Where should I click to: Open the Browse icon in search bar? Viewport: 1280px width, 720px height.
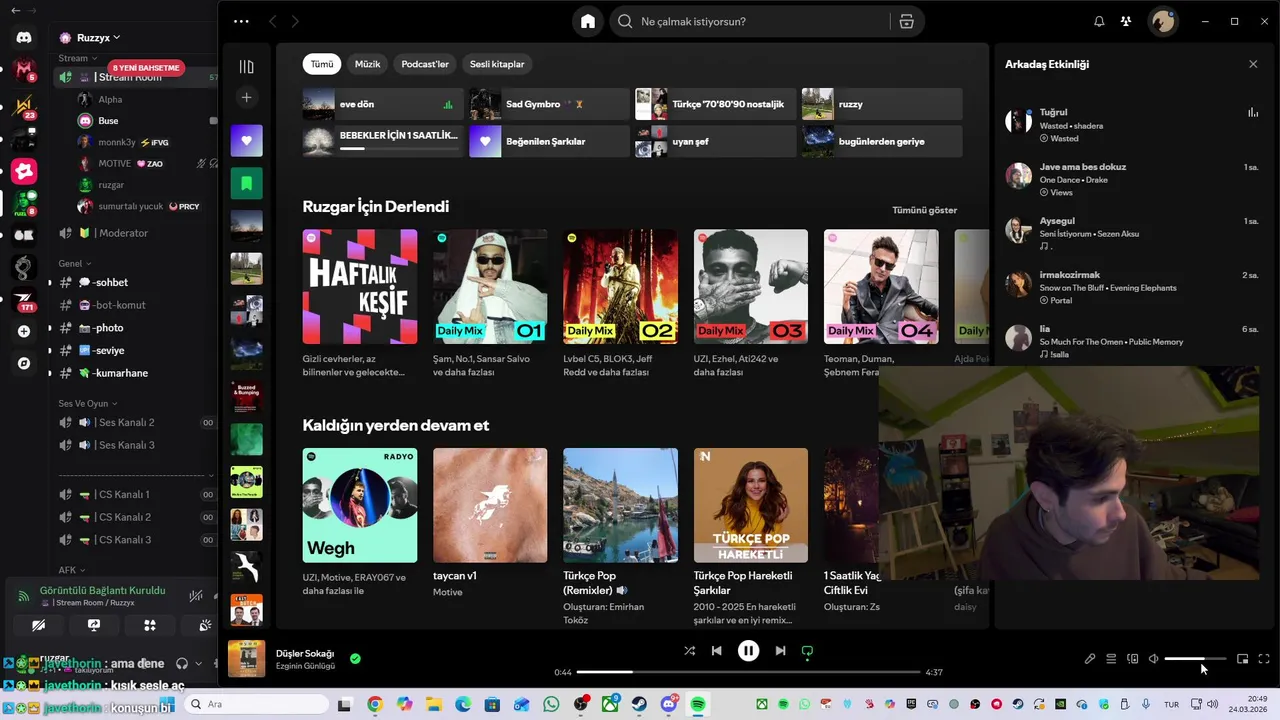pos(906,21)
